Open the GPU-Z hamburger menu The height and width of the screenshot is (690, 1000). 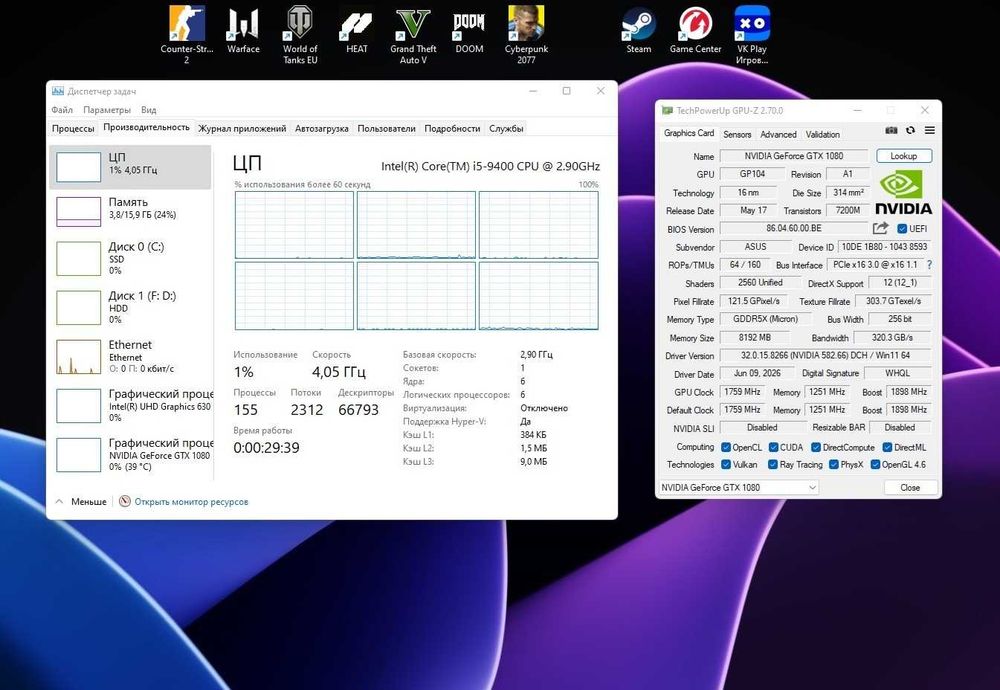[x=930, y=130]
